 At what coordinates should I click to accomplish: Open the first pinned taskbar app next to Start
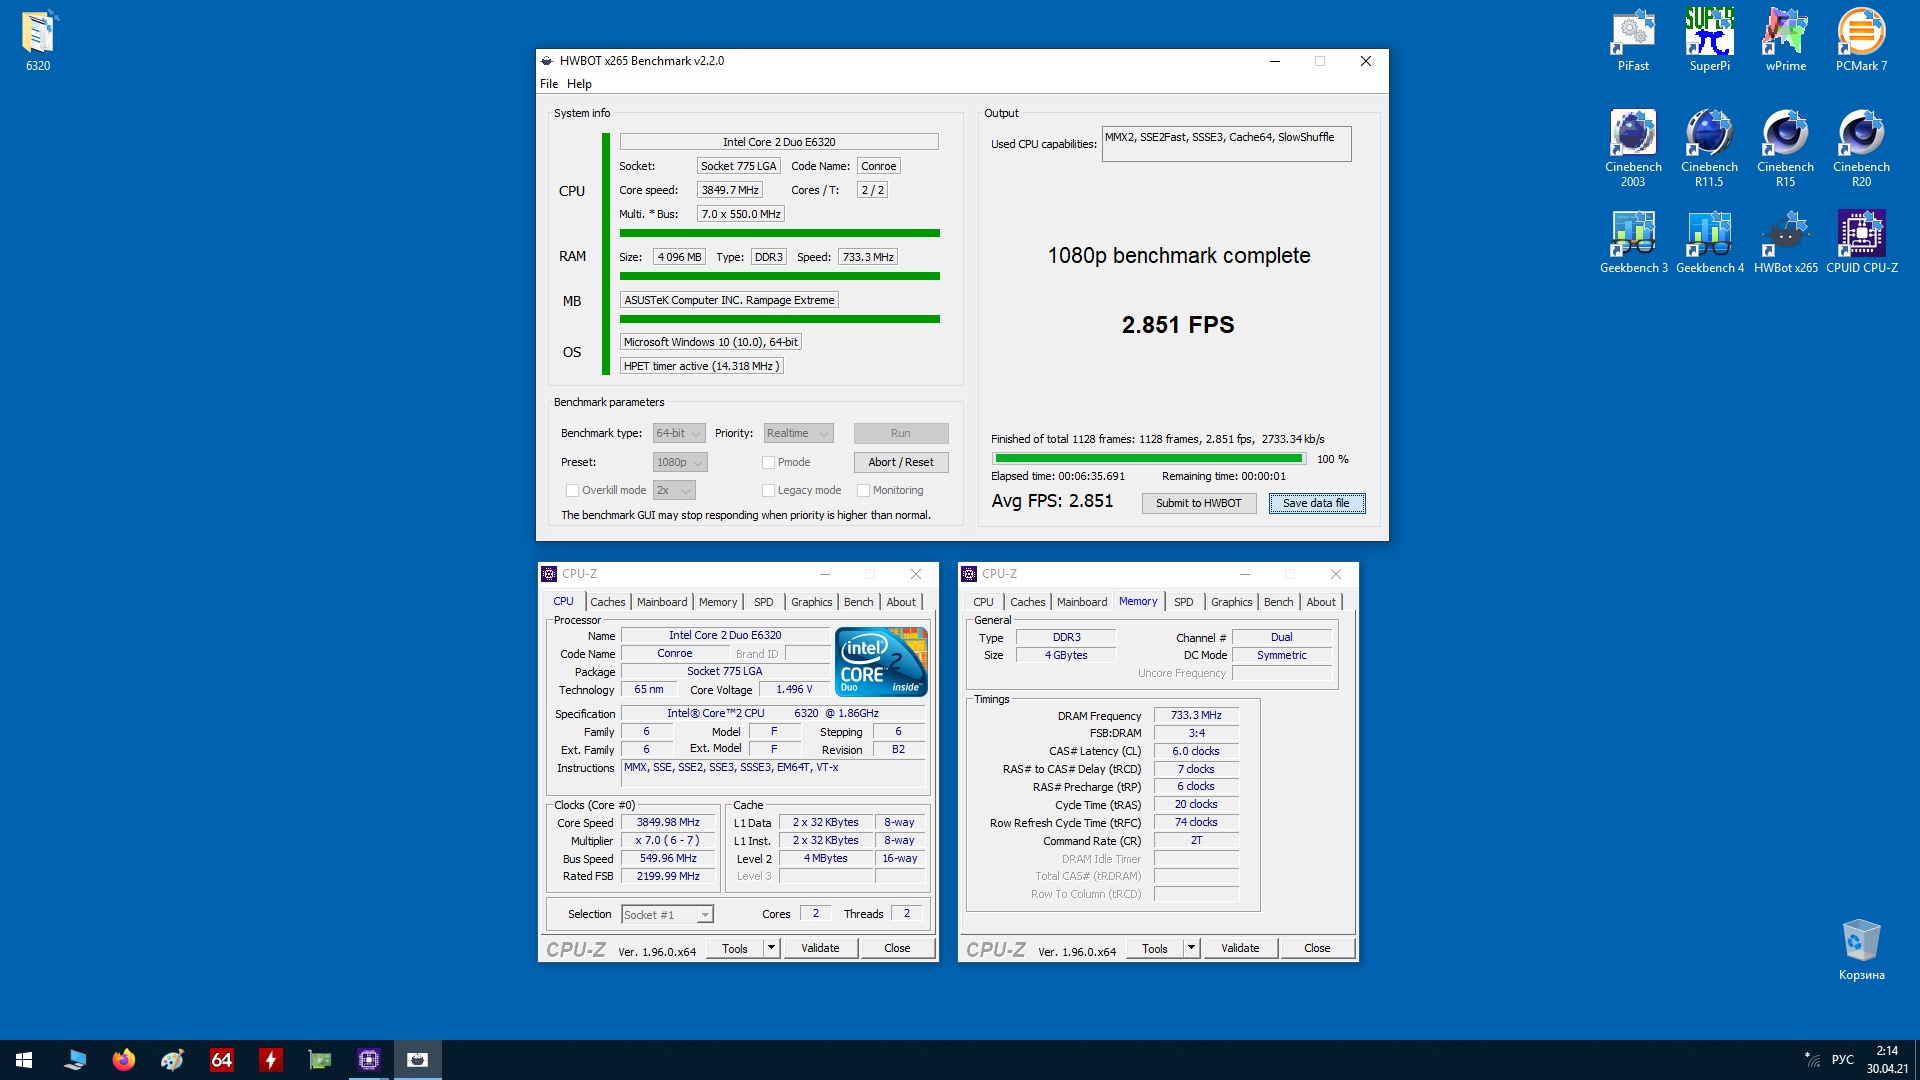(75, 1060)
